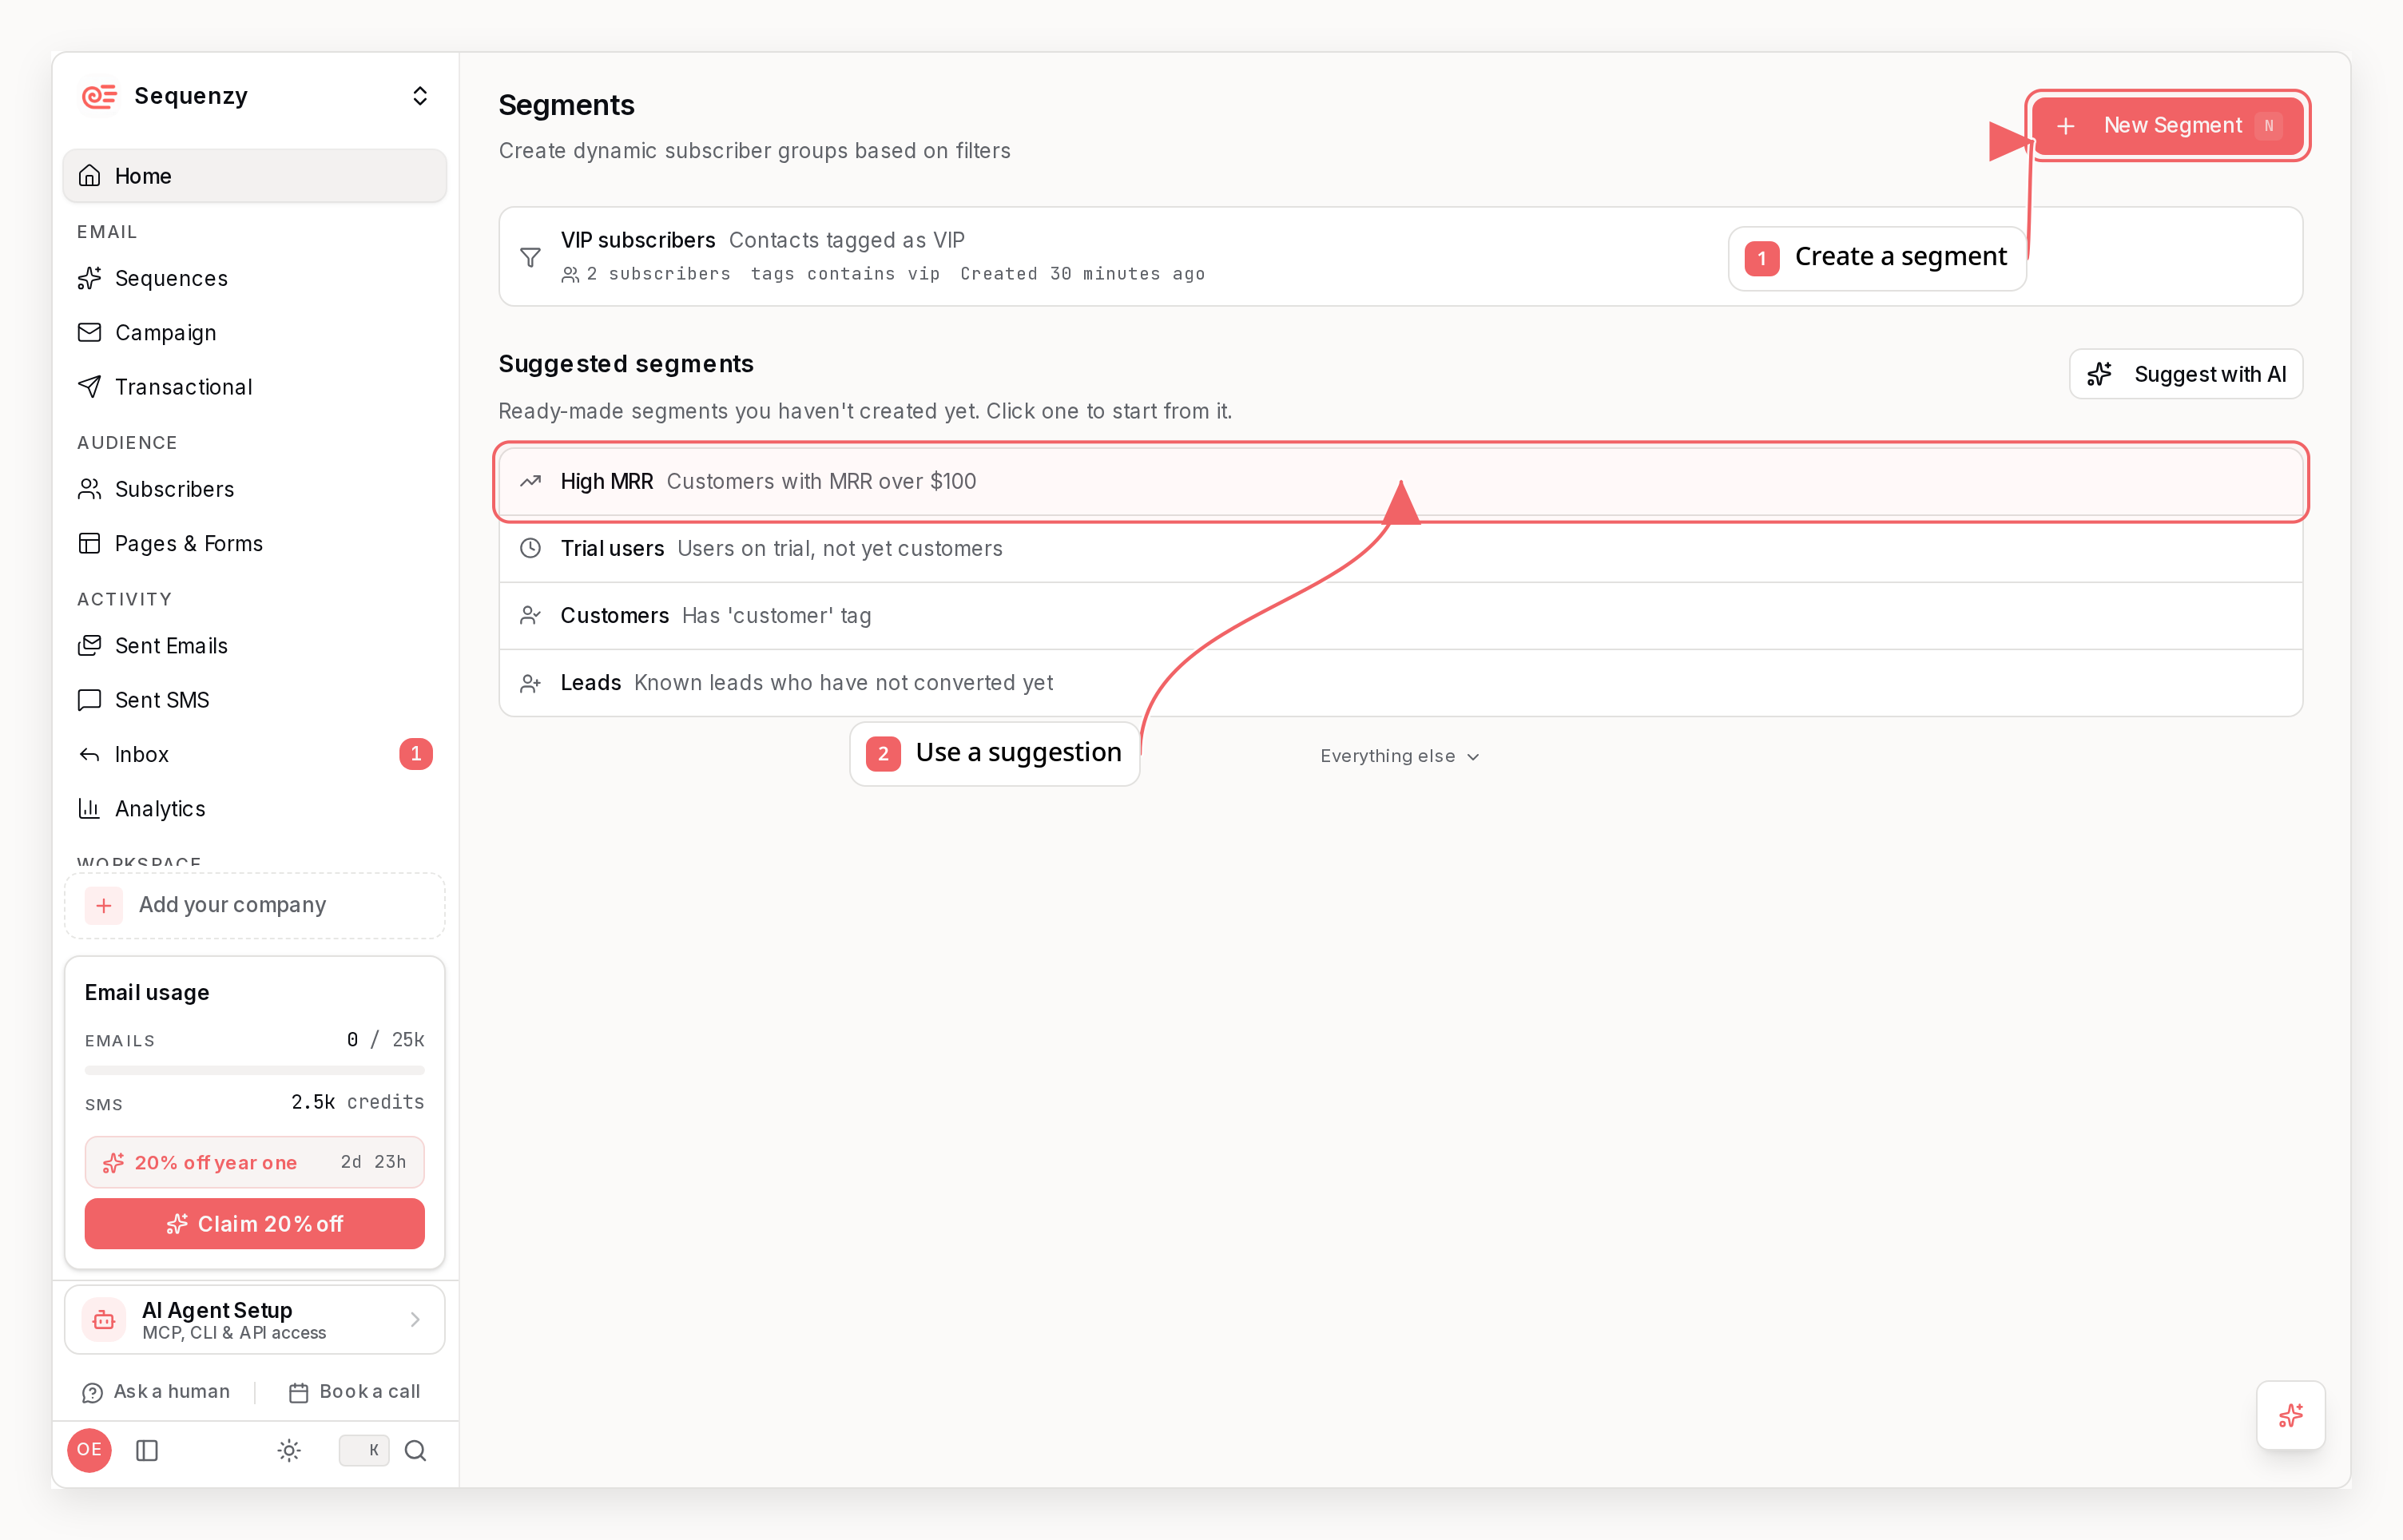Open the OE user avatar menu
Image resolution: width=2403 pixels, height=1540 pixels.
(90, 1450)
